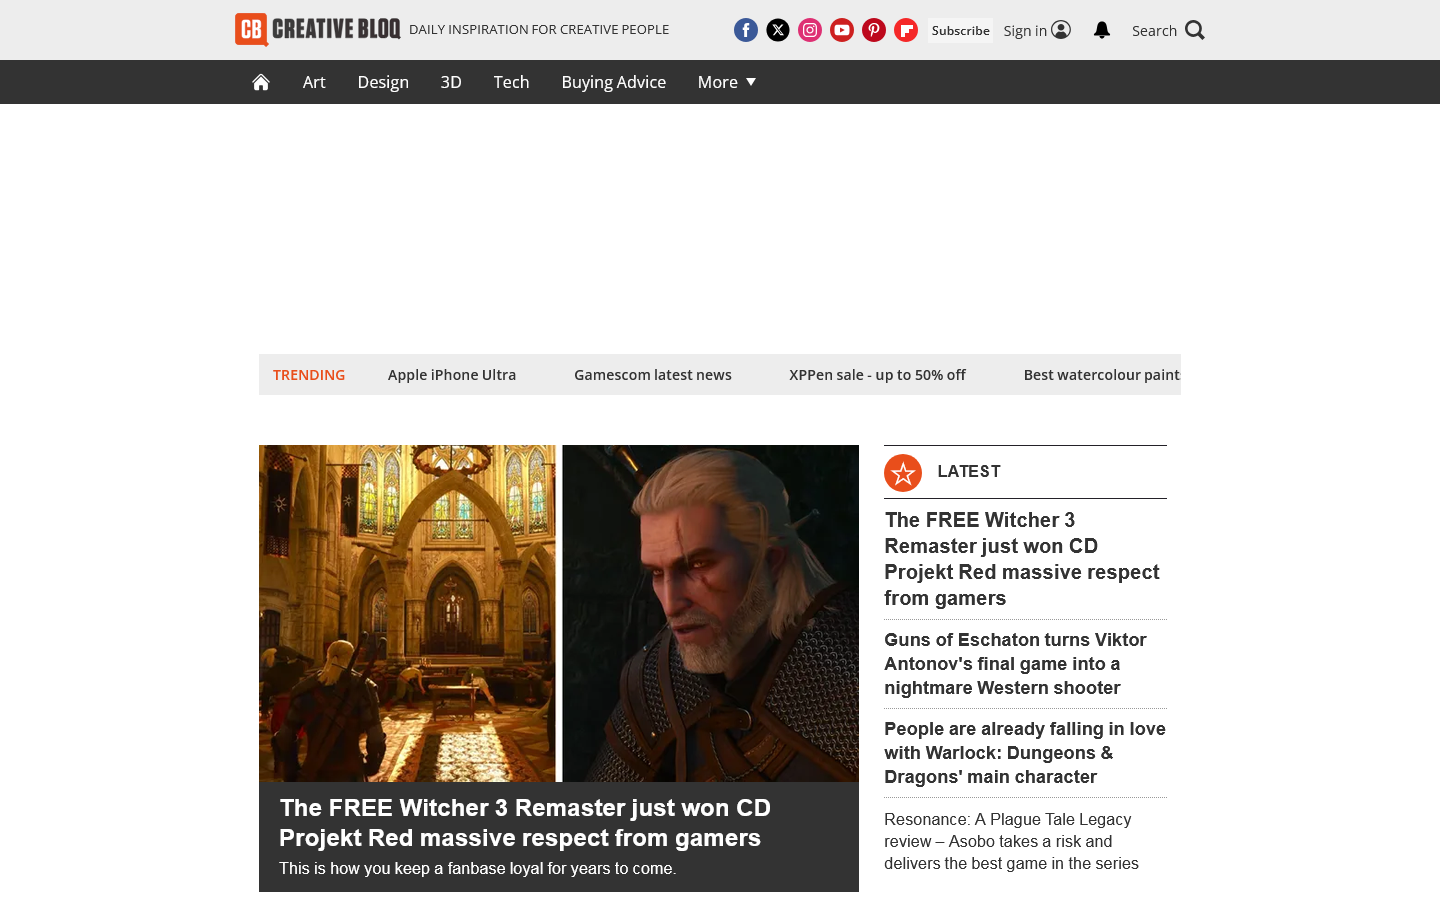Open Warlock: Dungeons & Dragons article link

point(1025,753)
